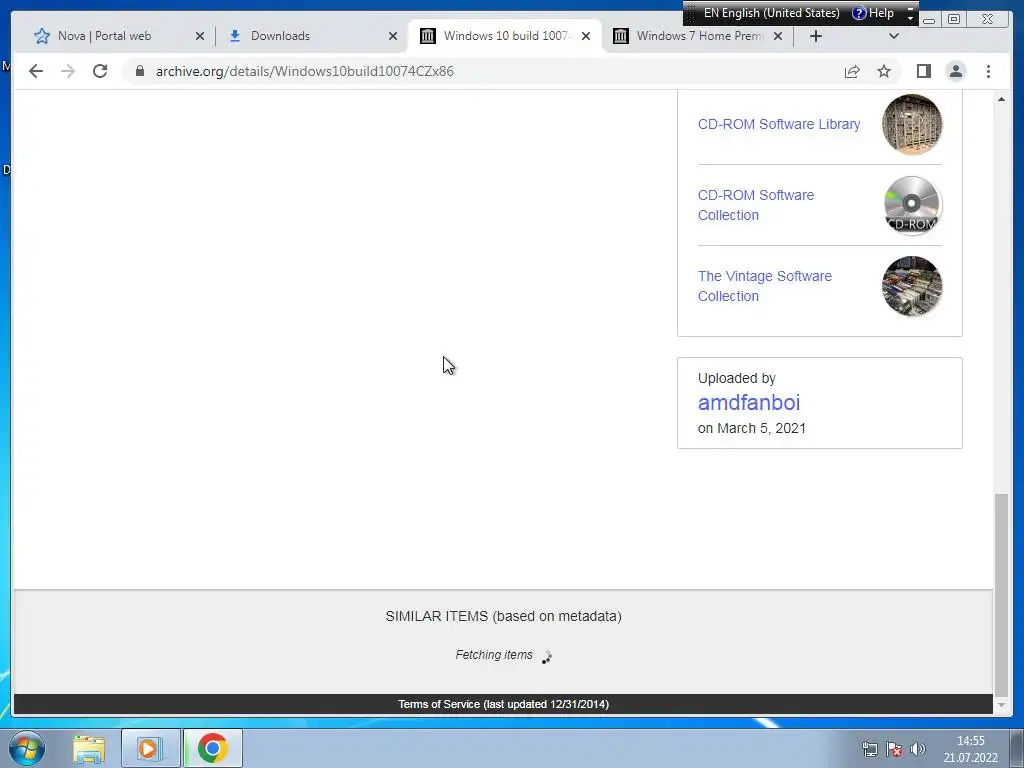Close the Windows 10 build tab
1024x768 pixels.
586,37
